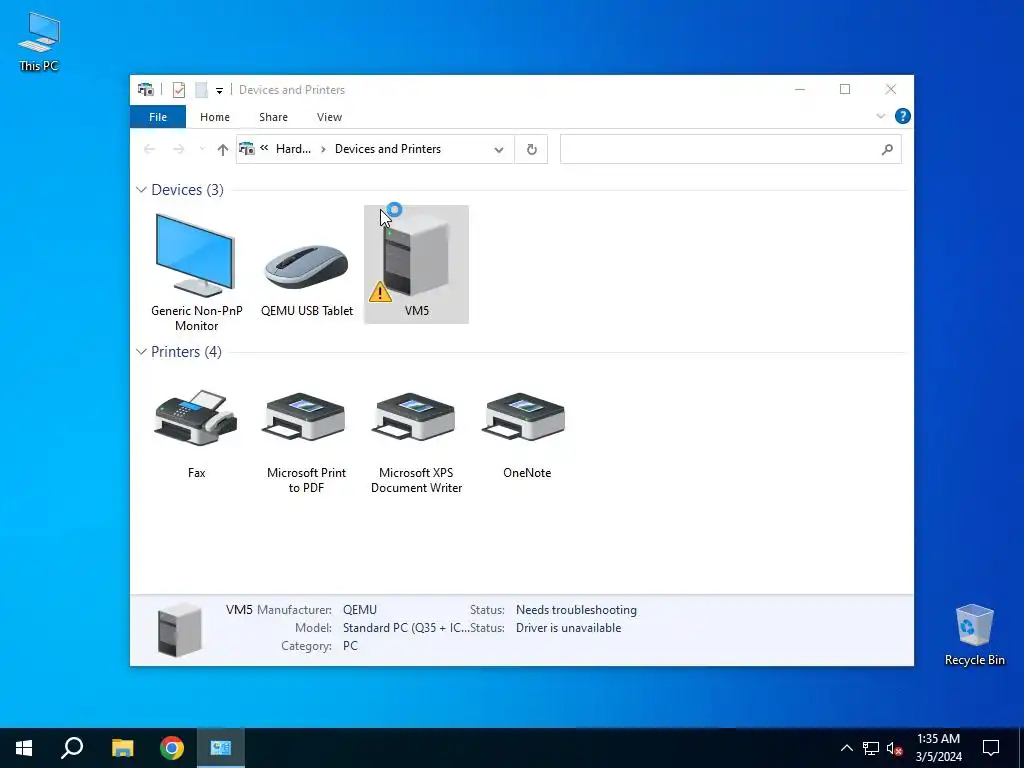Click inside the search box

[718, 150]
